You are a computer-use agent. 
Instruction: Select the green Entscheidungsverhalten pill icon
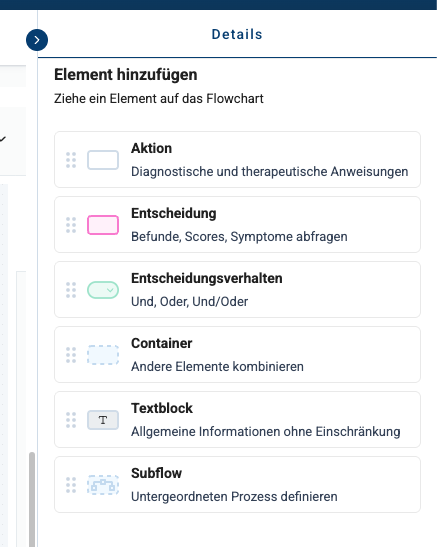coord(103,290)
